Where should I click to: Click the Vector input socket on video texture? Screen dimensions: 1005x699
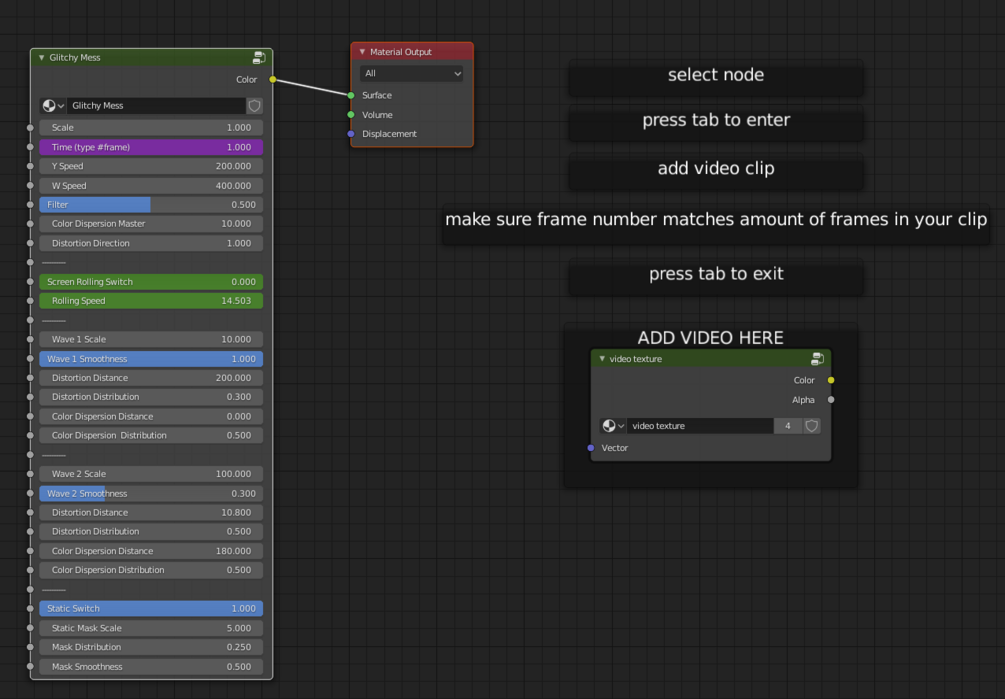pyautogui.click(x=591, y=448)
